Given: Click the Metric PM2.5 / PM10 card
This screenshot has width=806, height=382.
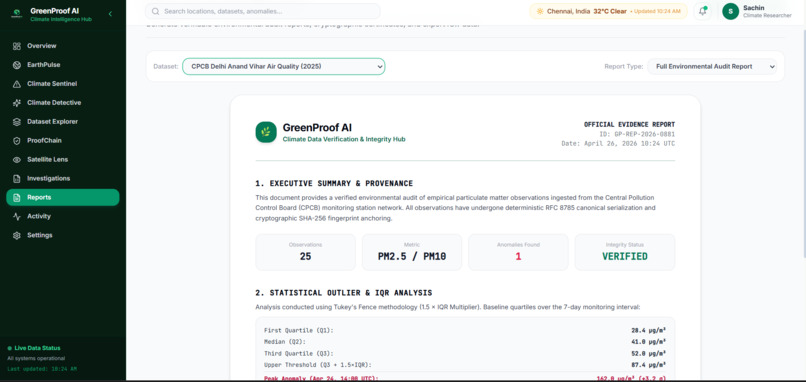Looking at the screenshot, I should click(x=412, y=252).
